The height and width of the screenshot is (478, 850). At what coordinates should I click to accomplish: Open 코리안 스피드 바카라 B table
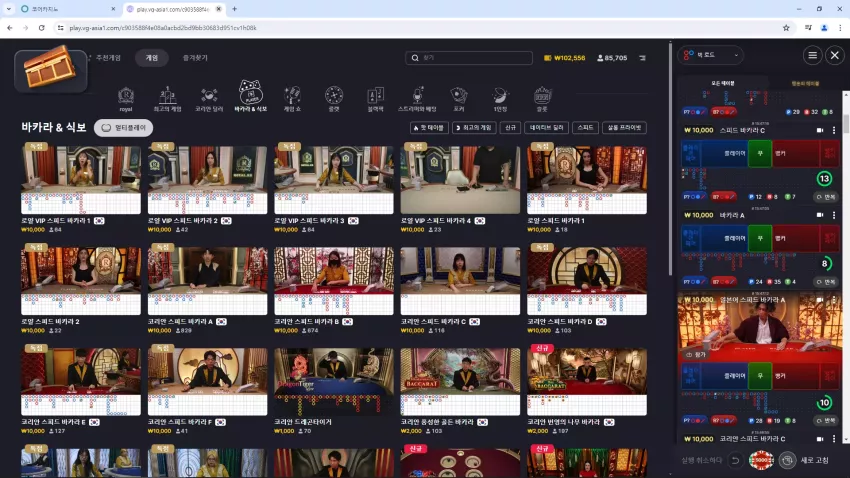(x=334, y=281)
